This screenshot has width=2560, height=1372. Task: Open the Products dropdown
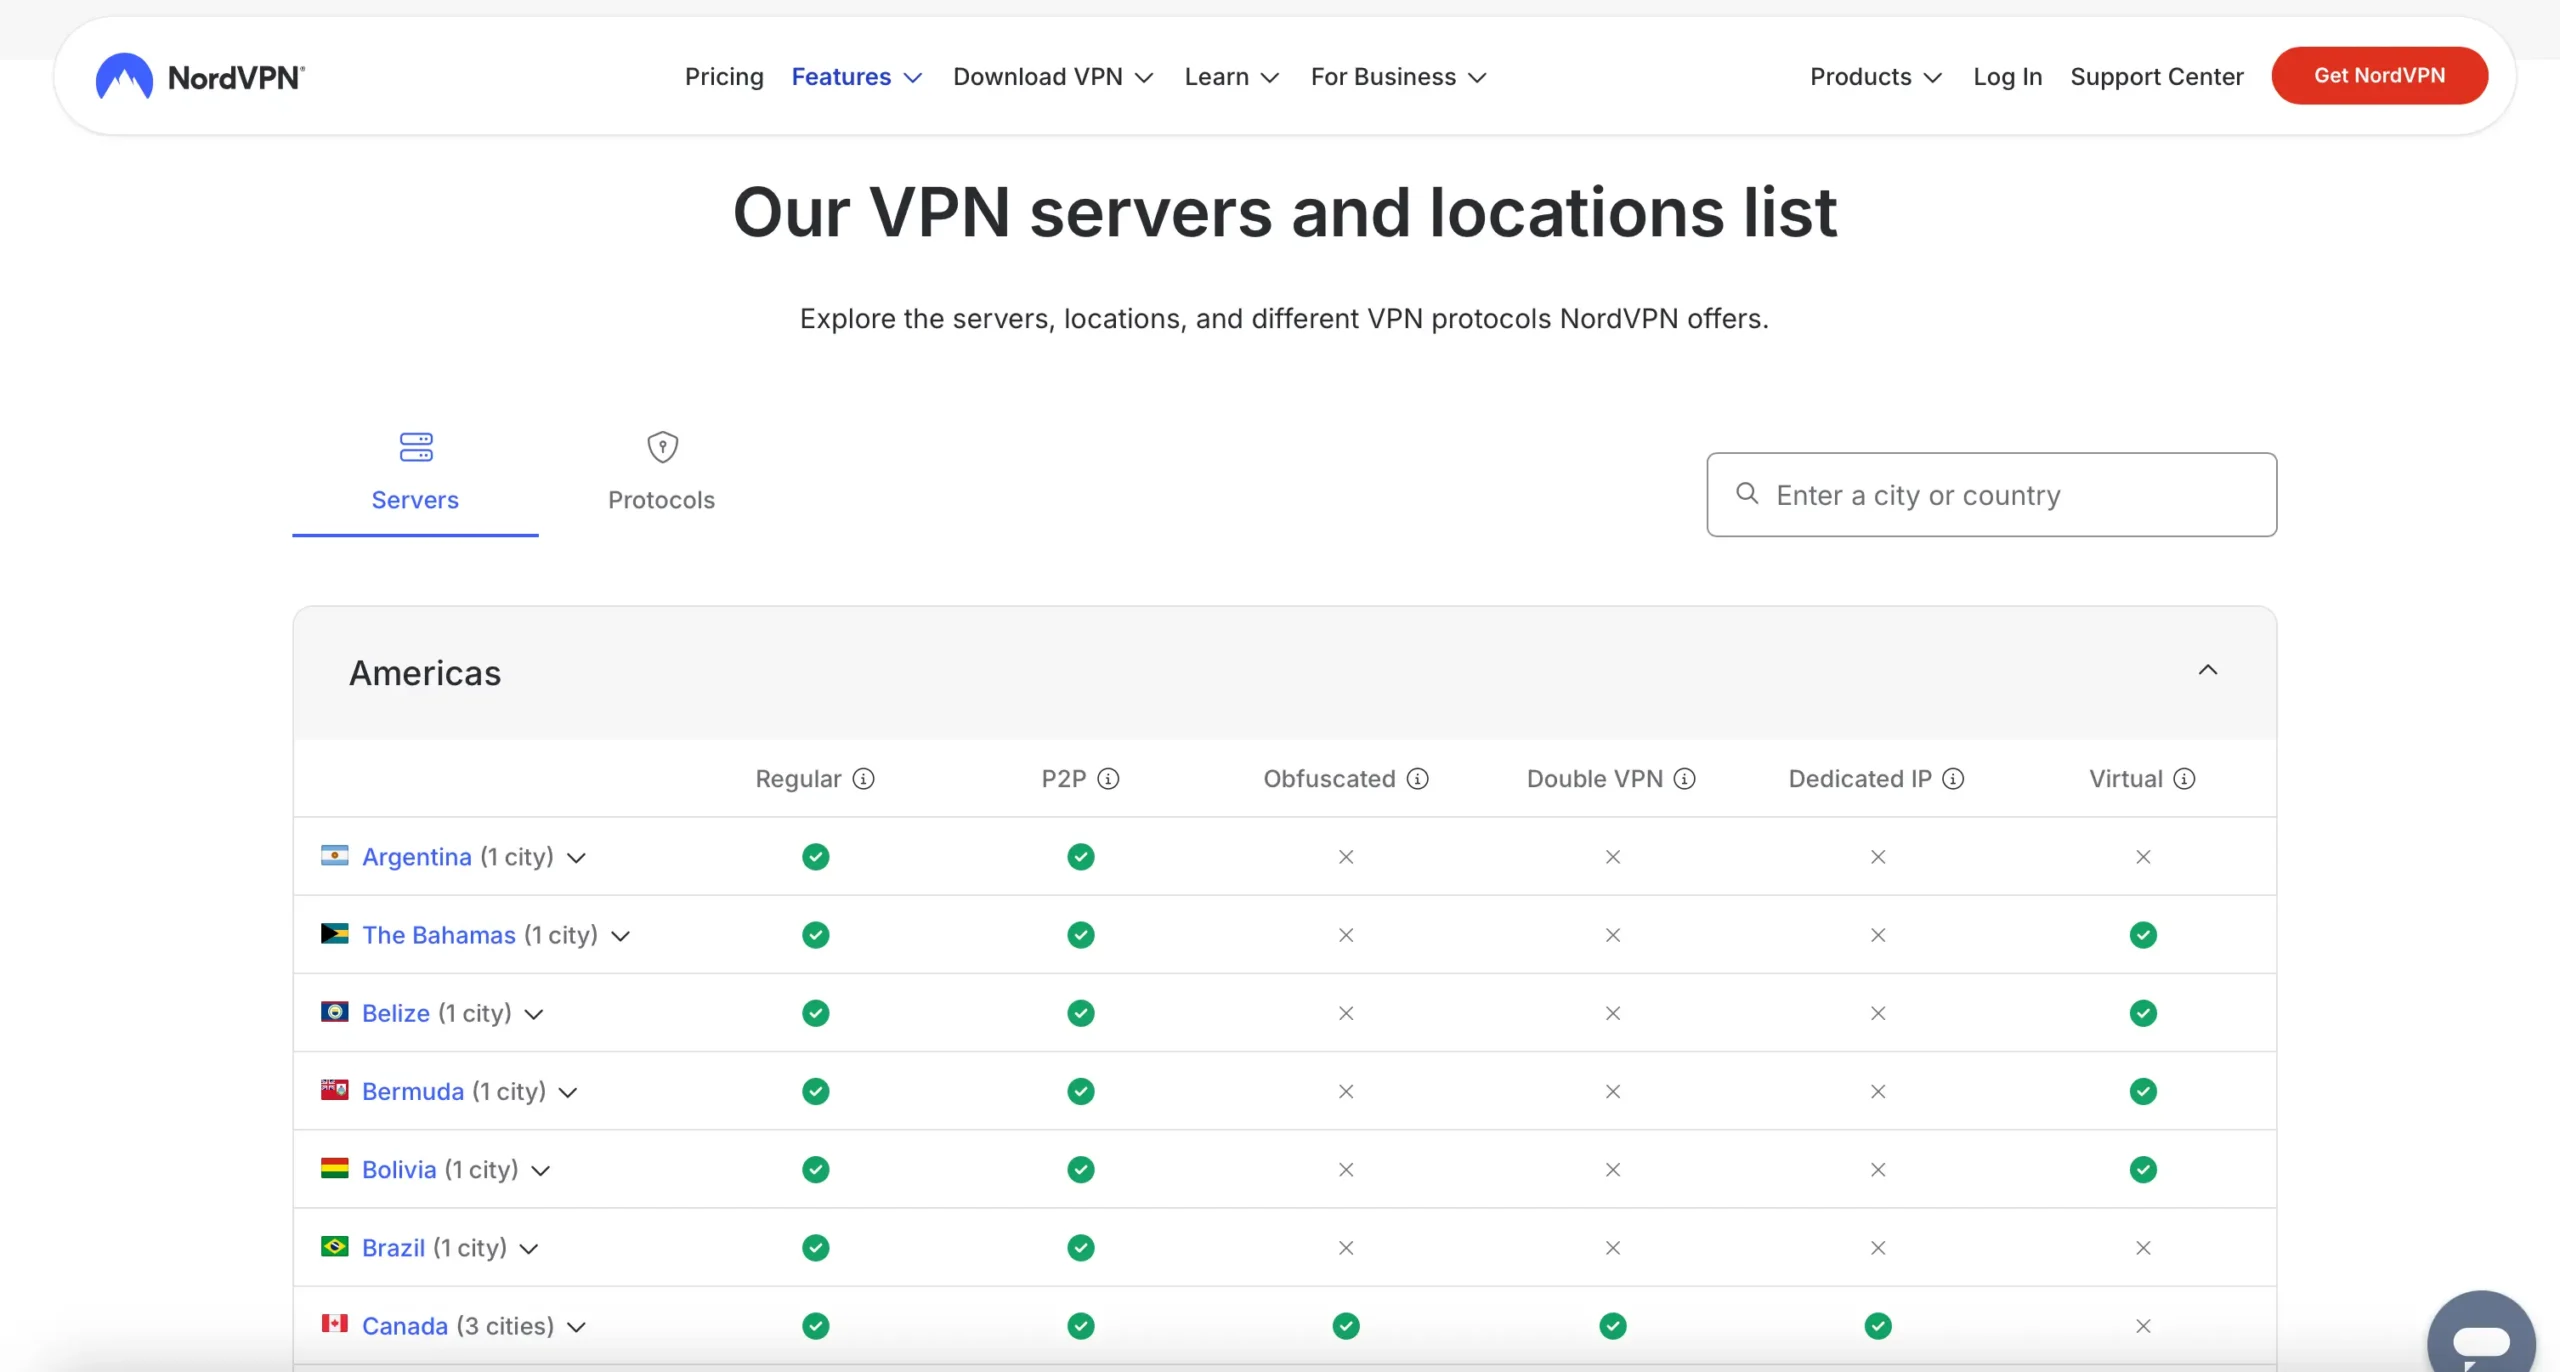pos(1876,77)
